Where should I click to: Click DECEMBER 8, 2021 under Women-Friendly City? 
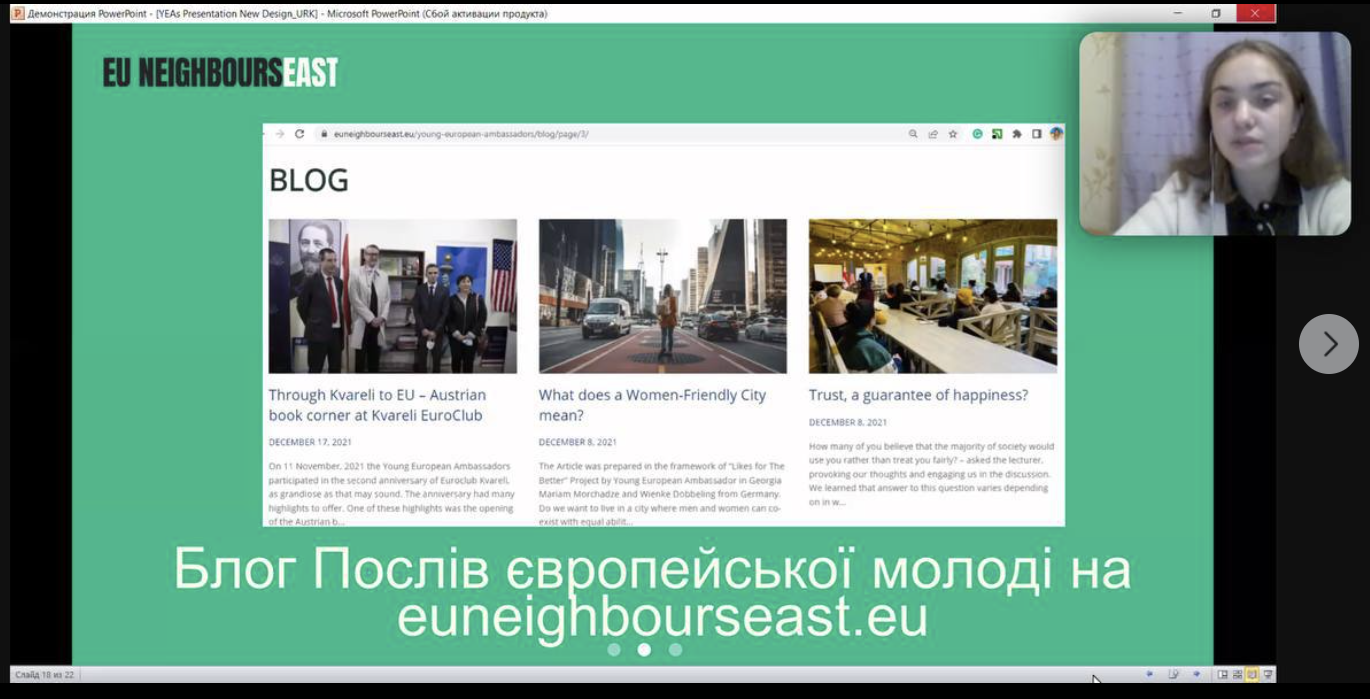pos(577,442)
